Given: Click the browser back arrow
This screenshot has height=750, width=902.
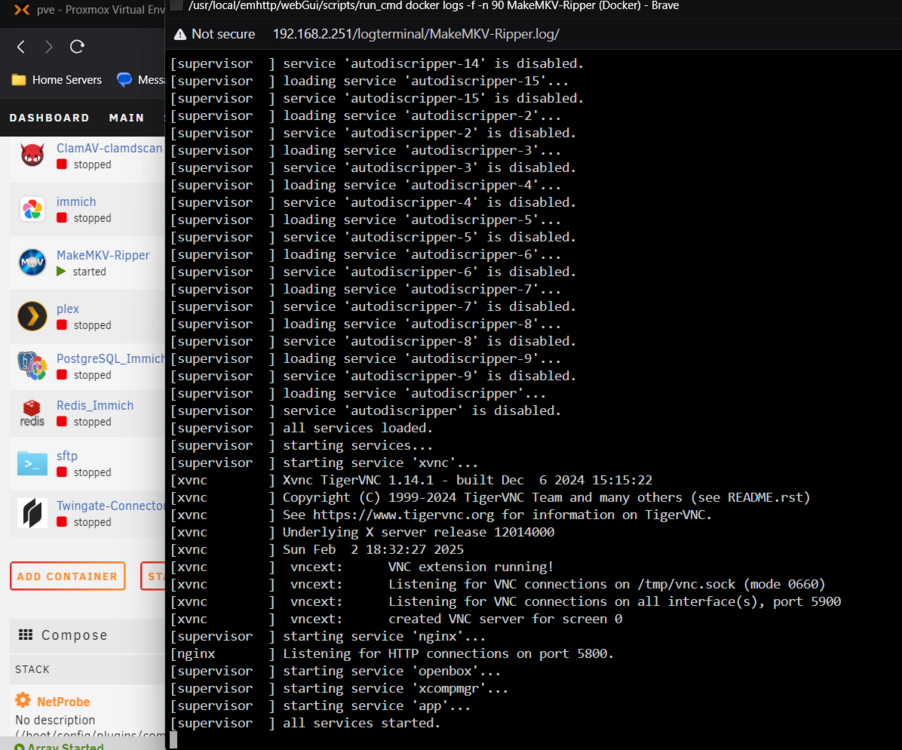Looking at the screenshot, I should coord(21,47).
